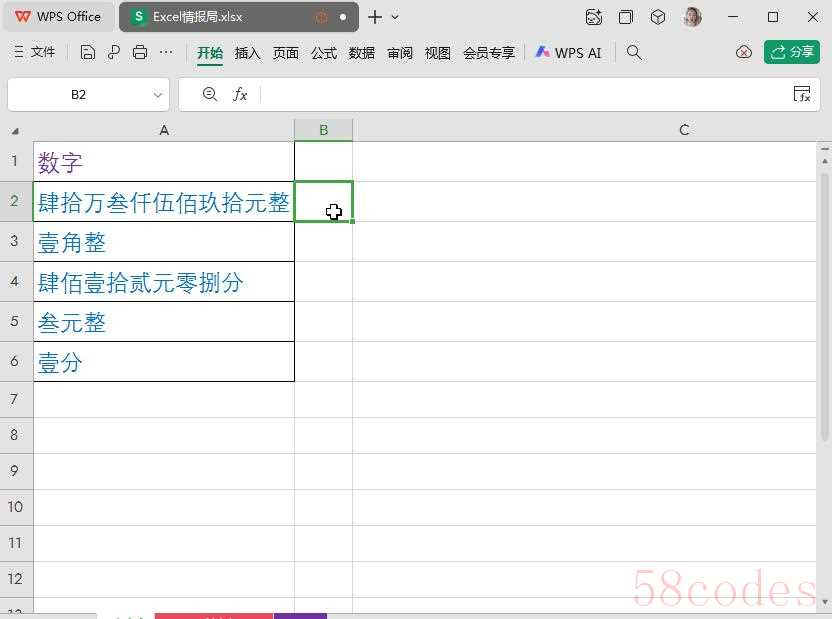Open the 文件 menu
This screenshot has height=619, width=832.
[35, 52]
